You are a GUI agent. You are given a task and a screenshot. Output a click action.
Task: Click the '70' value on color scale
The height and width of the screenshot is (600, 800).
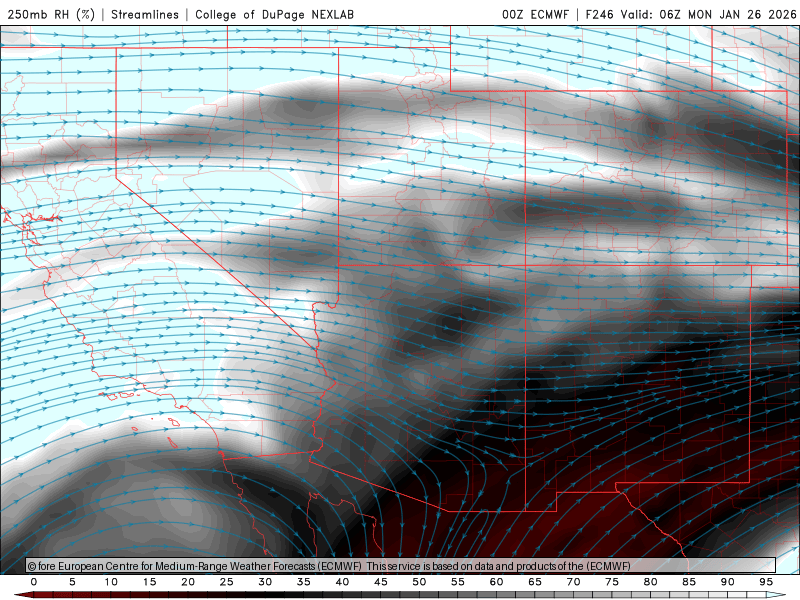coord(573,582)
